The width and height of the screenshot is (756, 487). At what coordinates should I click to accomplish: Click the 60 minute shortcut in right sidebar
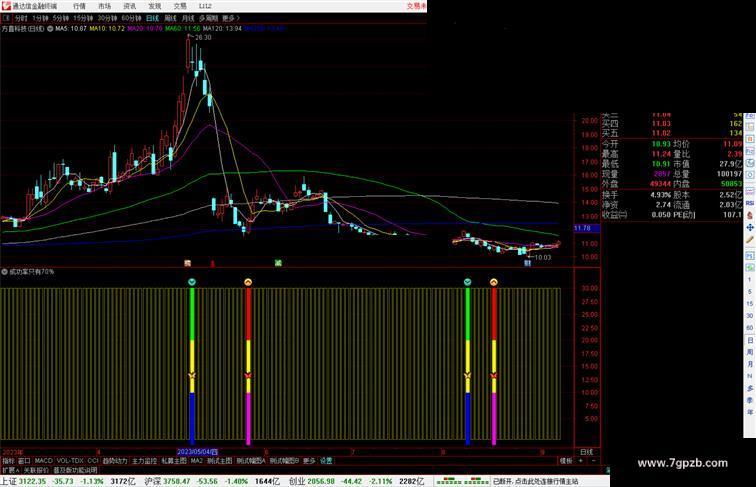tap(750, 328)
